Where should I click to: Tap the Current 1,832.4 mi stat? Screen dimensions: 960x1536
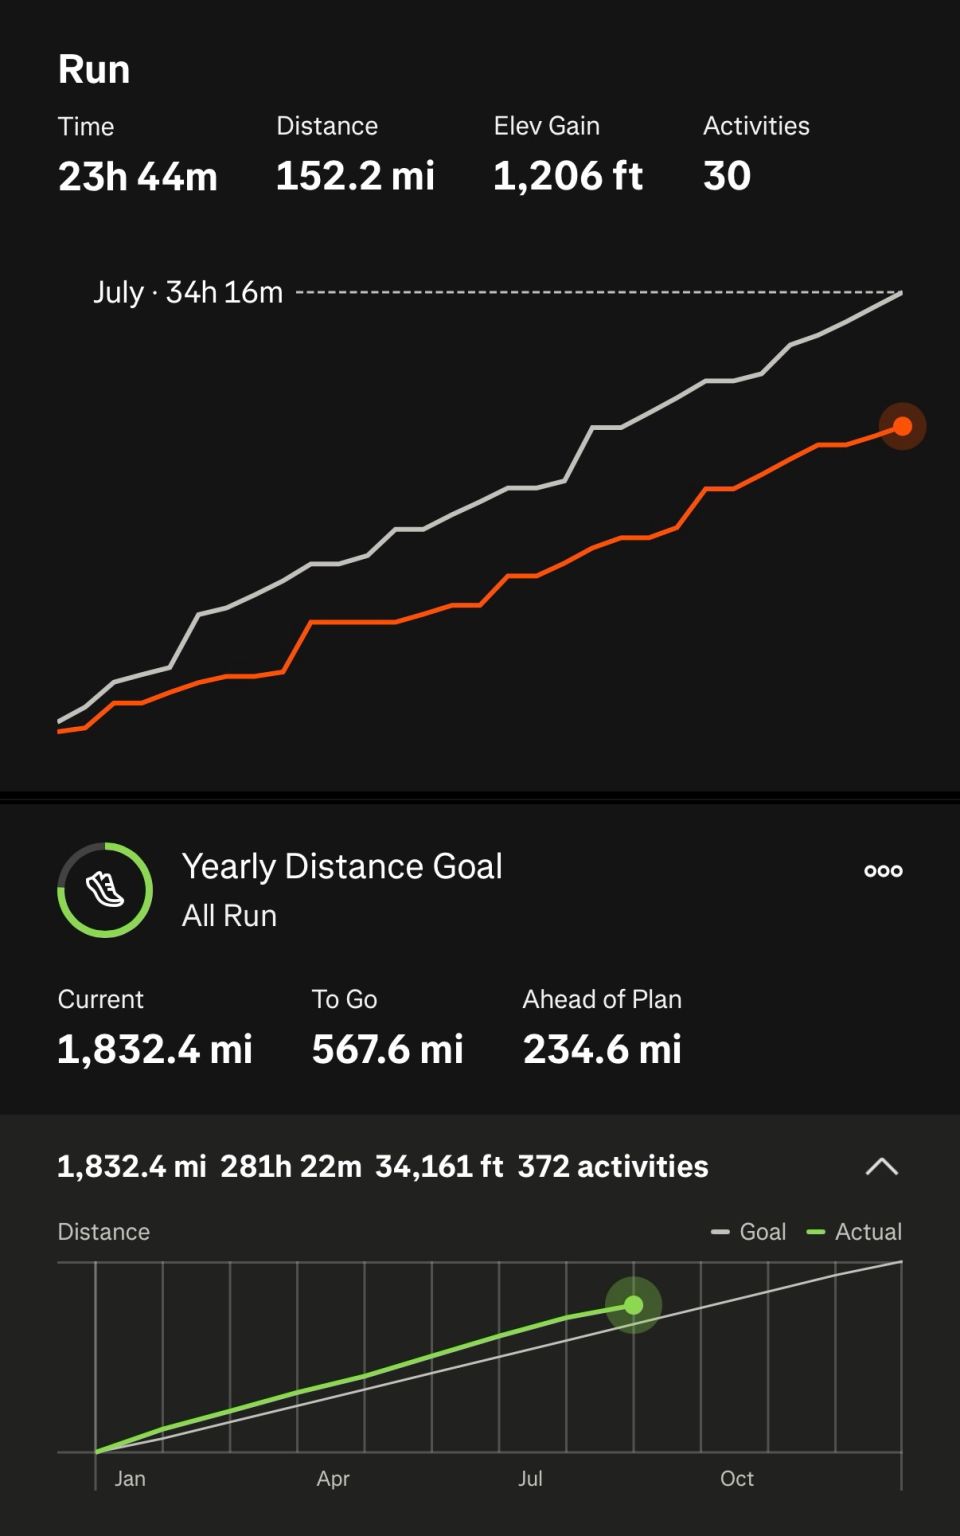point(155,1049)
